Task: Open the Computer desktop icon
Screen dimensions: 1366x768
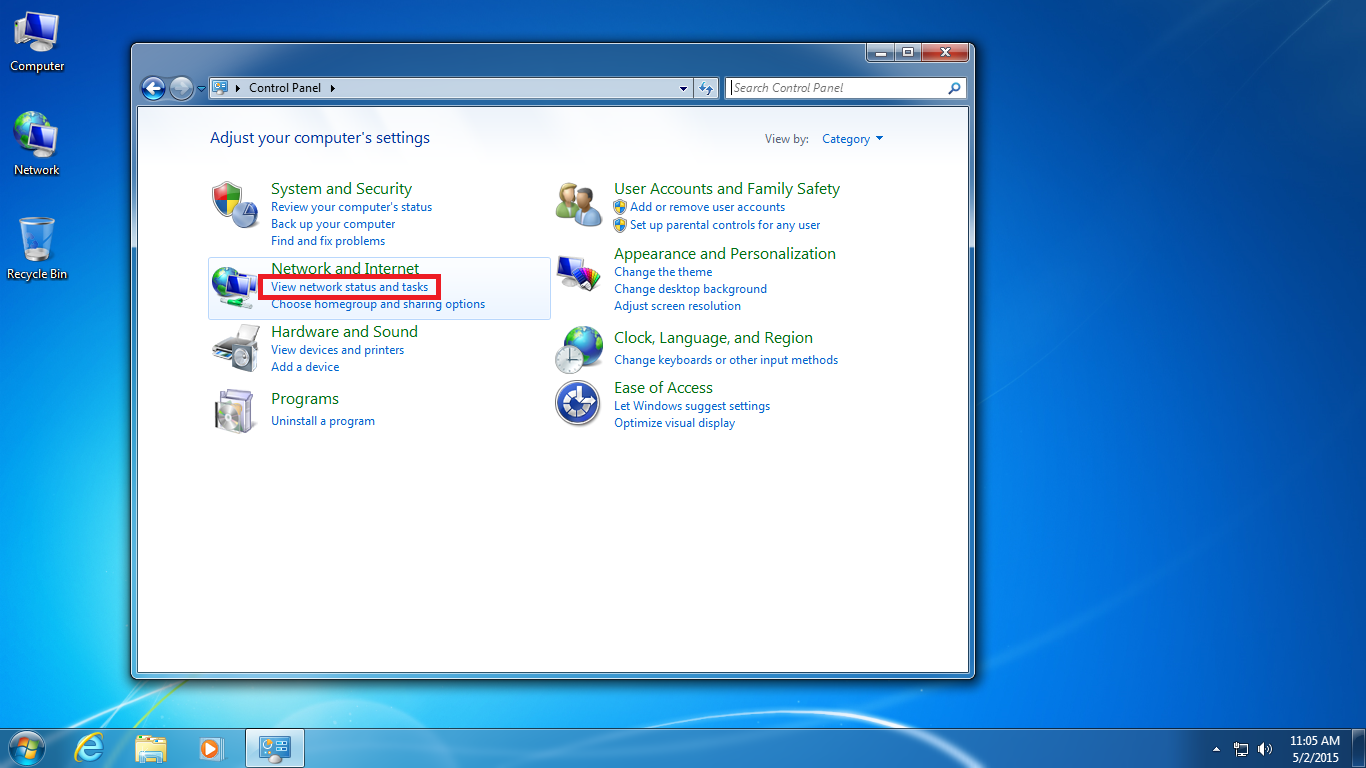Action: 37,42
